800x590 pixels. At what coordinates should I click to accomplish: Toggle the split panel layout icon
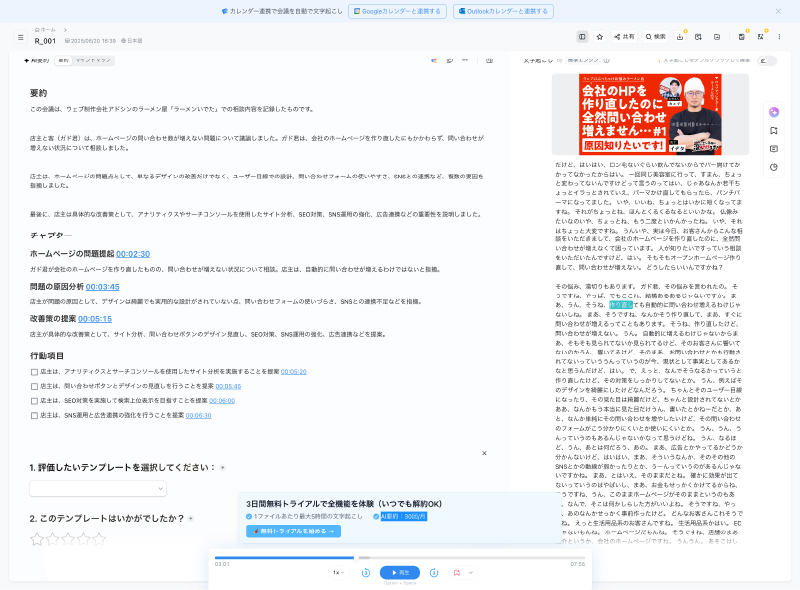582,37
